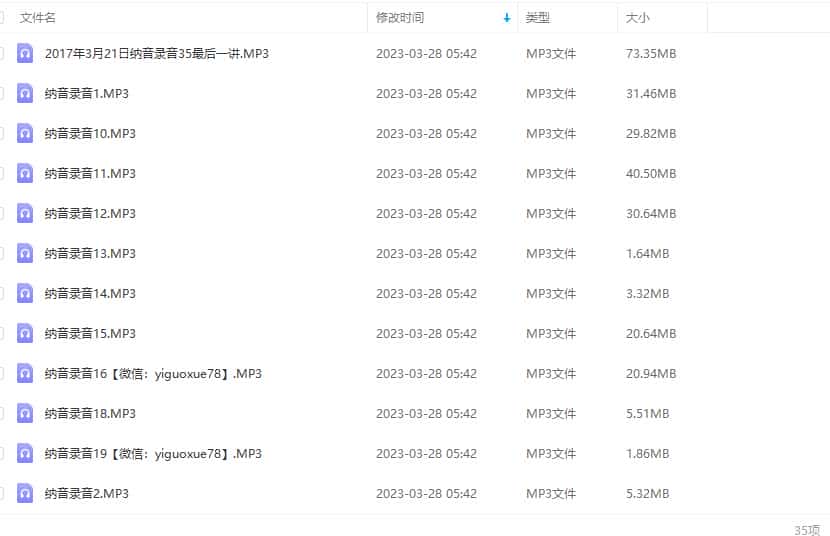Click the MP3 icon for 纳音录音18.MP3
Image resolution: width=830 pixels, height=536 pixels.
tap(25, 413)
